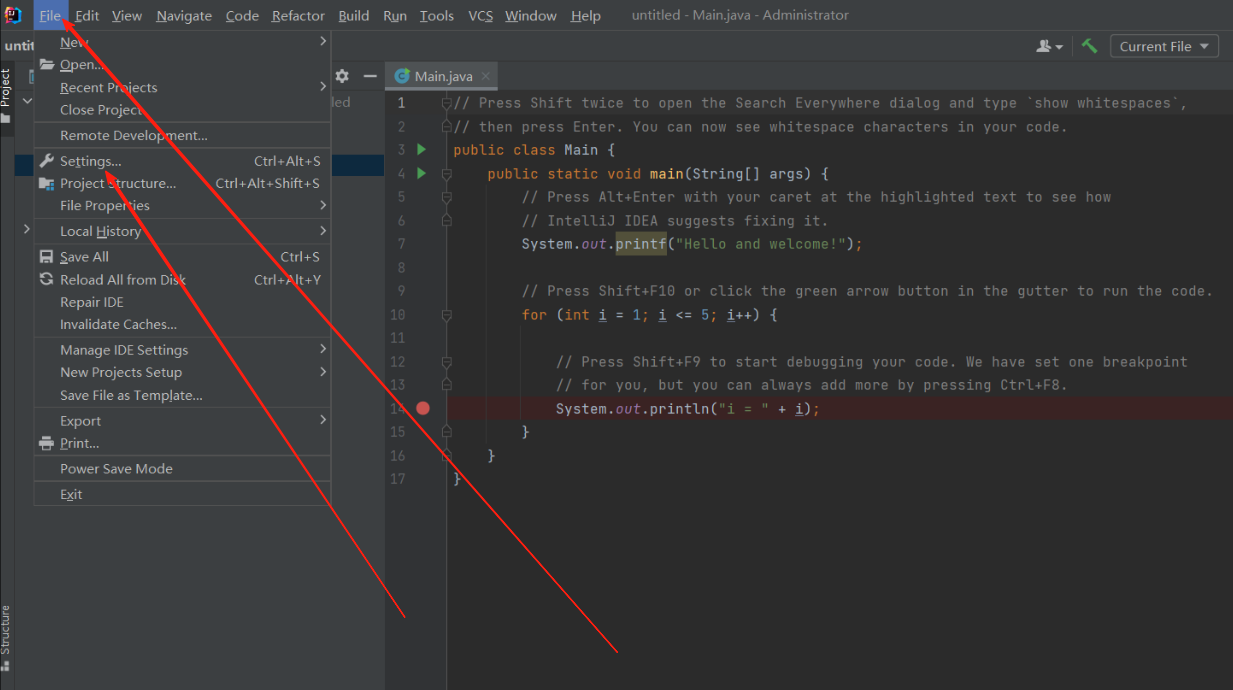Viewport: 1233px width, 690px height.
Task: Run class Main using line 3 gutter arrow
Action: coord(421,150)
